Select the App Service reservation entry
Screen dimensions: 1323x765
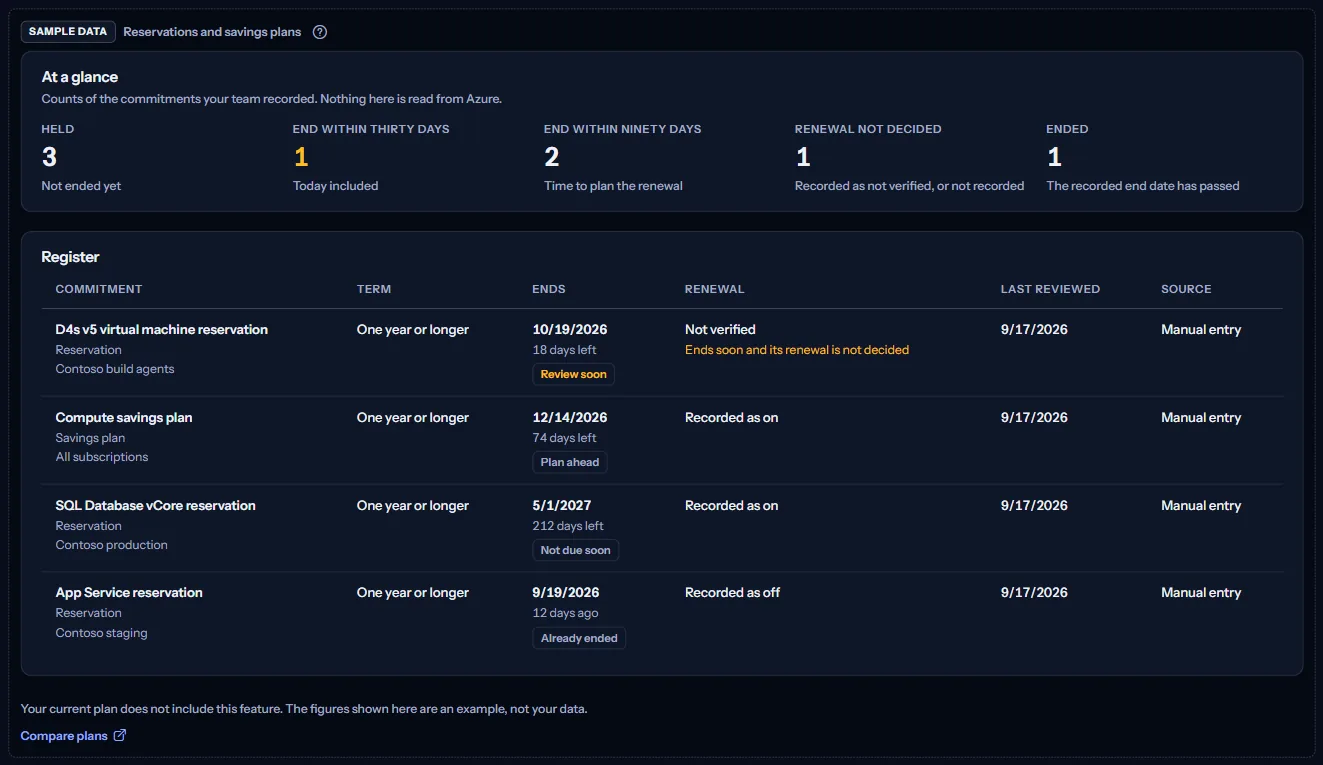tap(662, 615)
